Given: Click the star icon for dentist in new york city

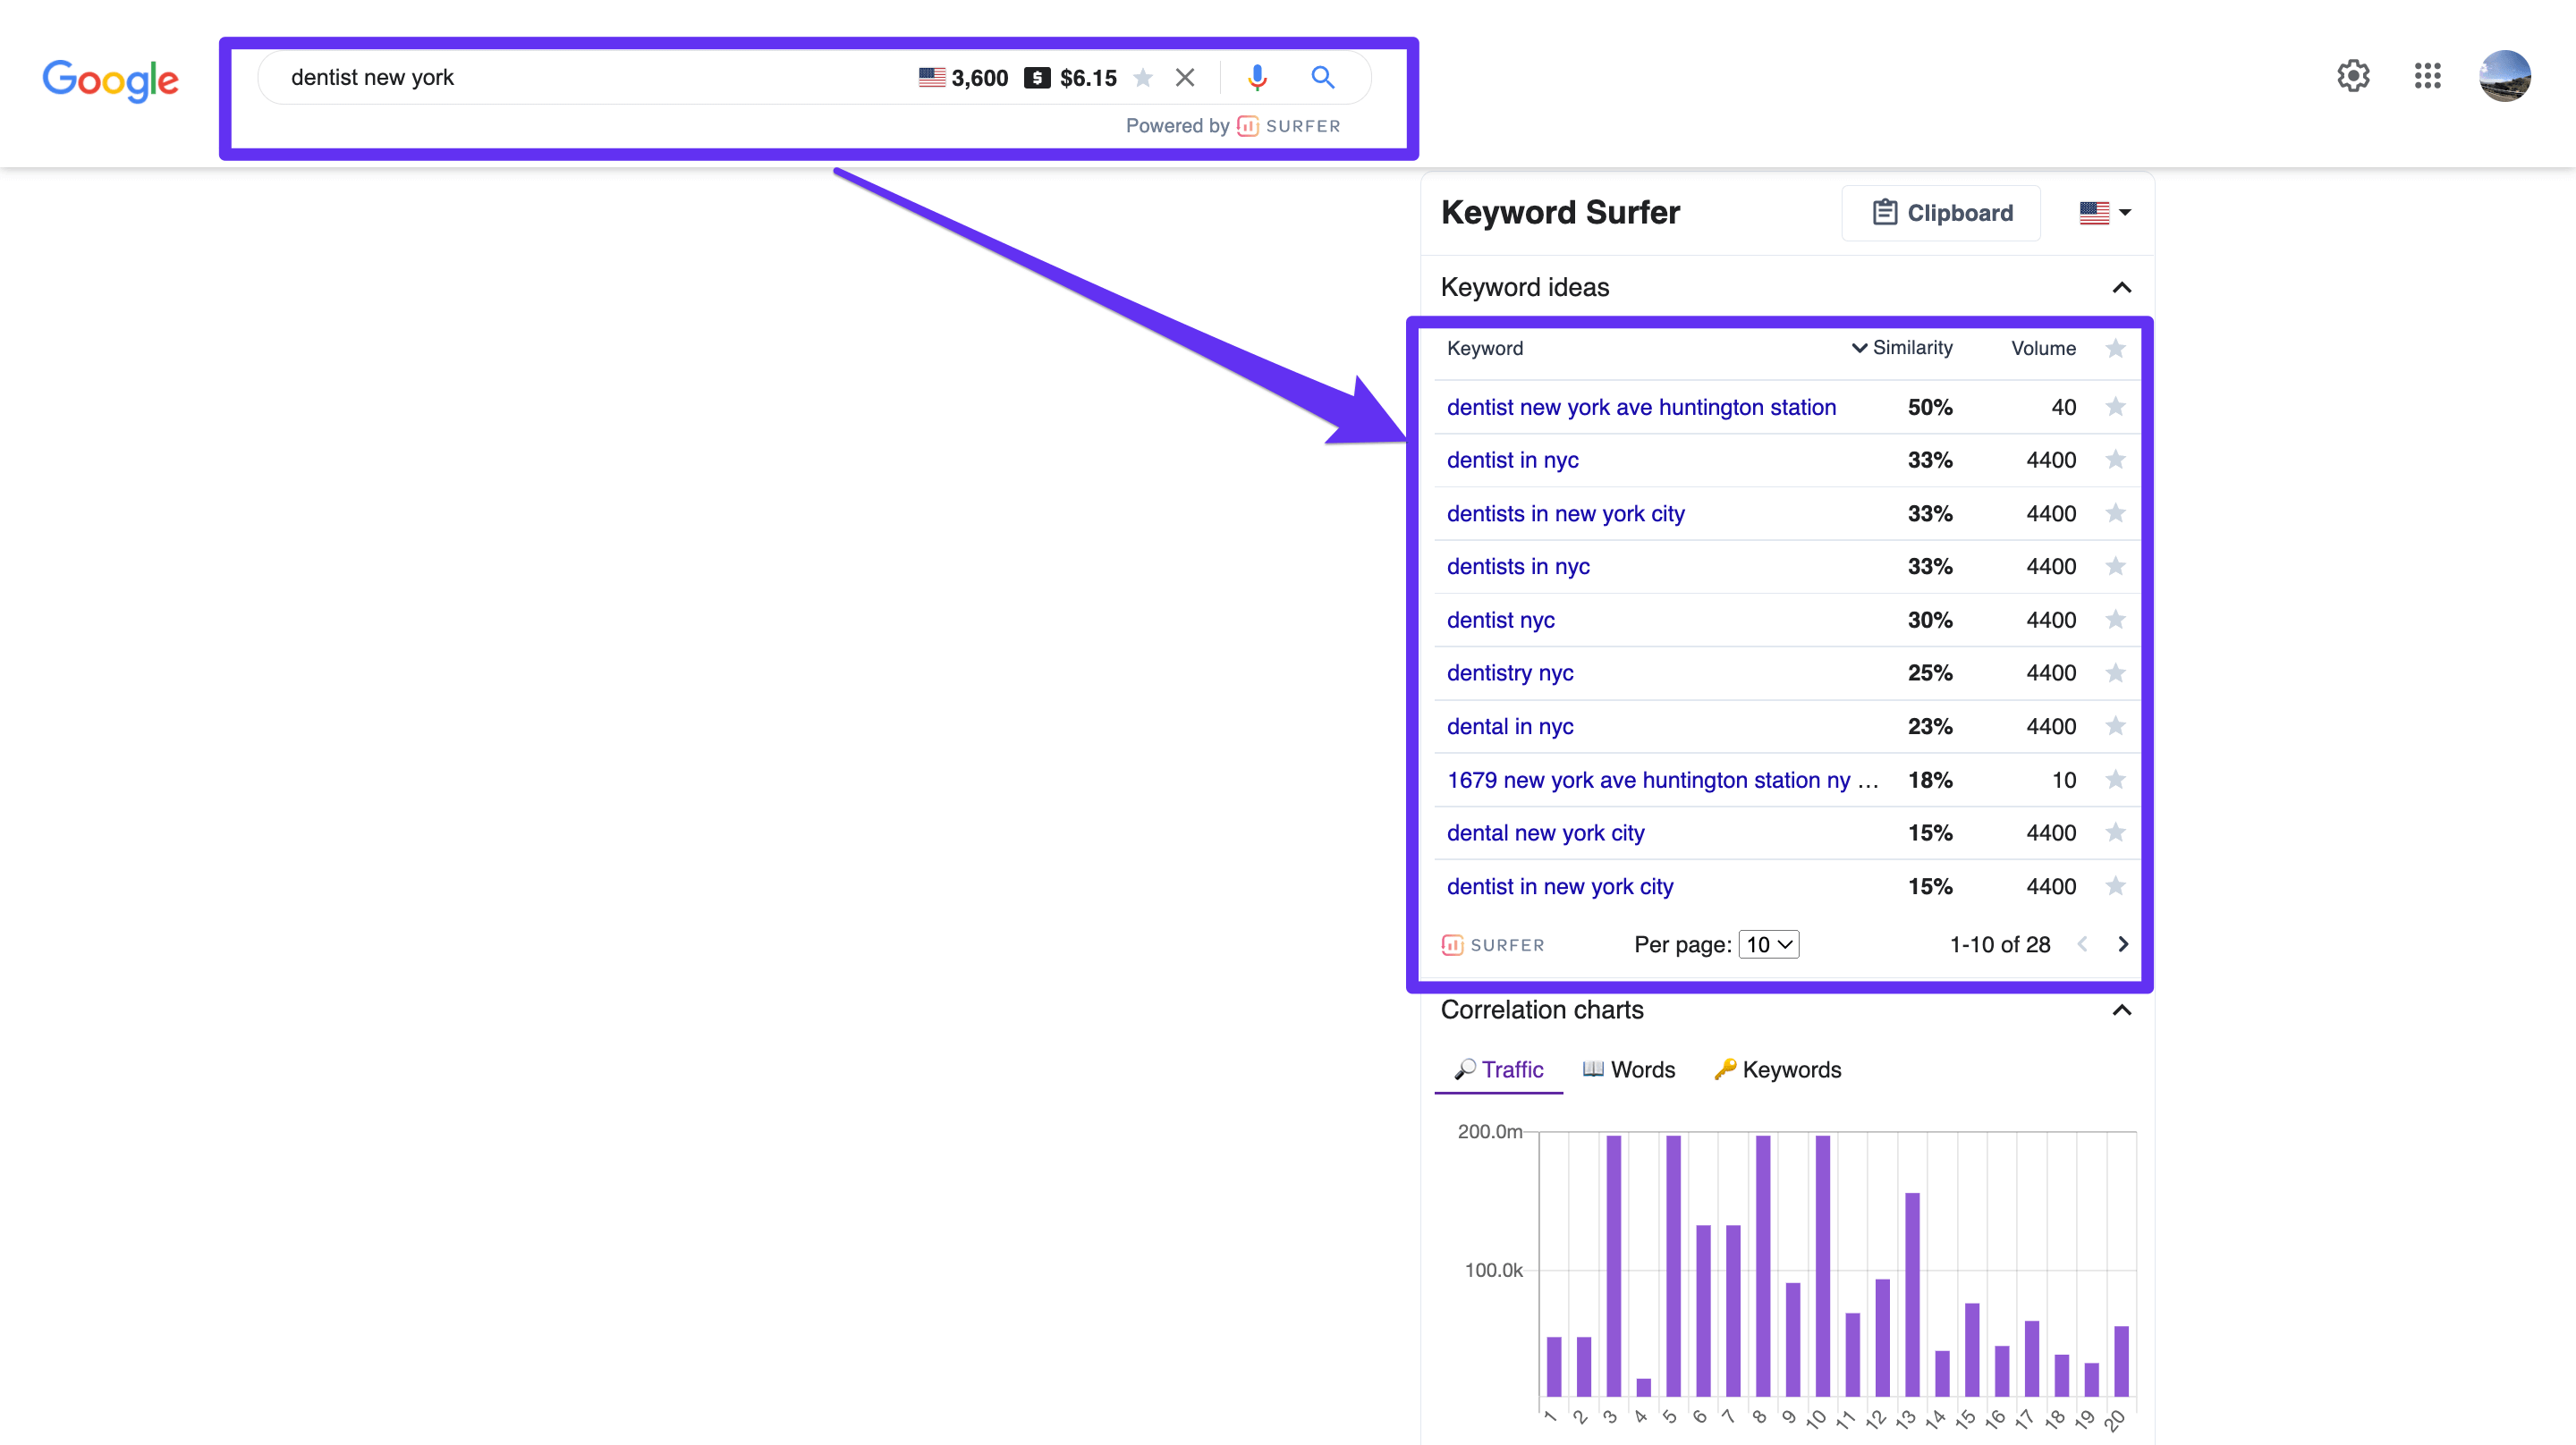Looking at the screenshot, I should [x=2118, y=884].
